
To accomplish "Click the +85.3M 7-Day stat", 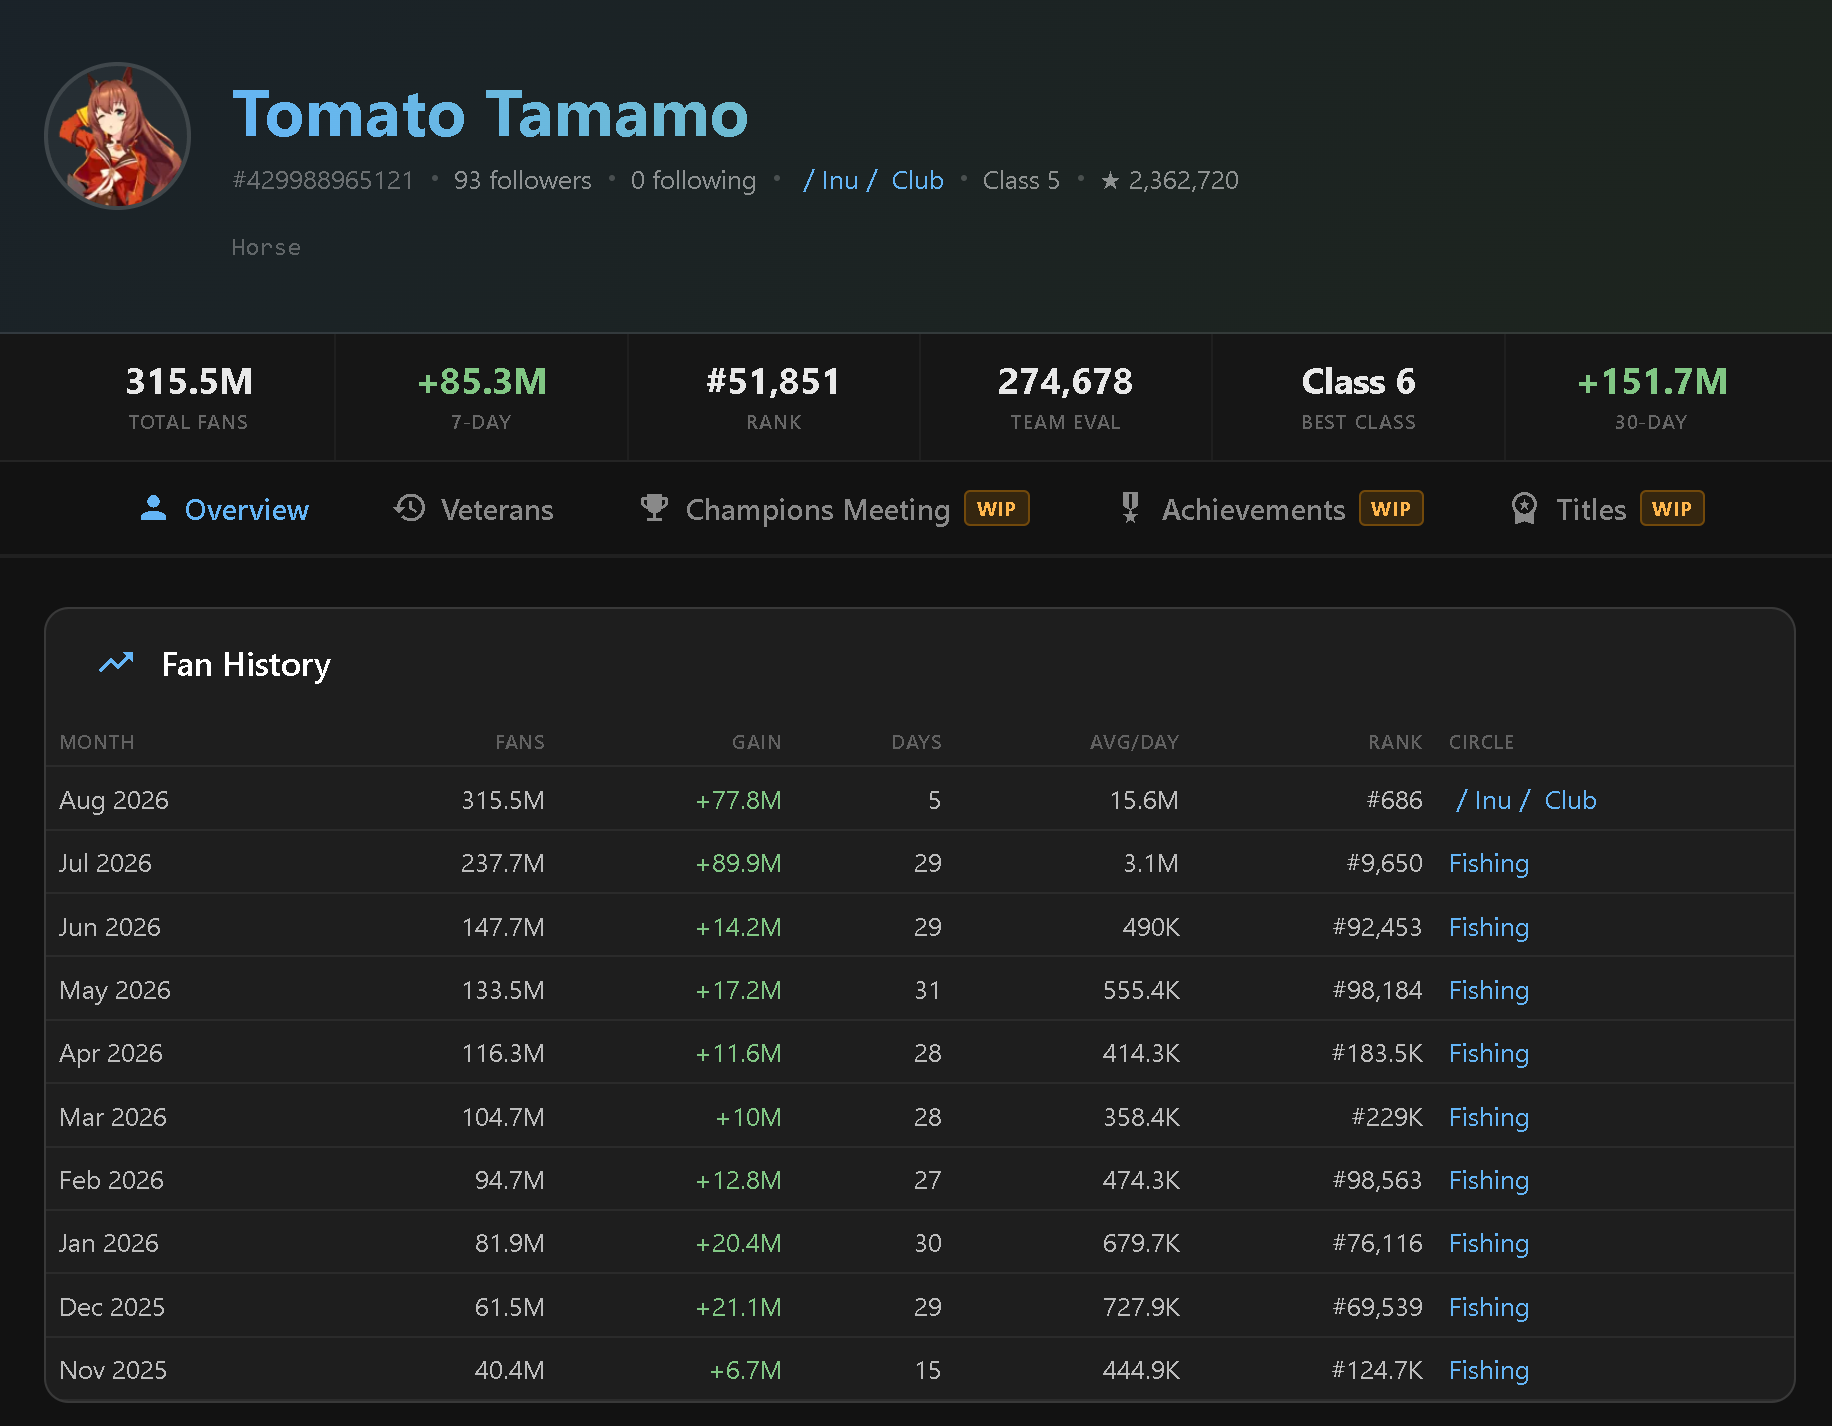I will click(x=481, y=397).
